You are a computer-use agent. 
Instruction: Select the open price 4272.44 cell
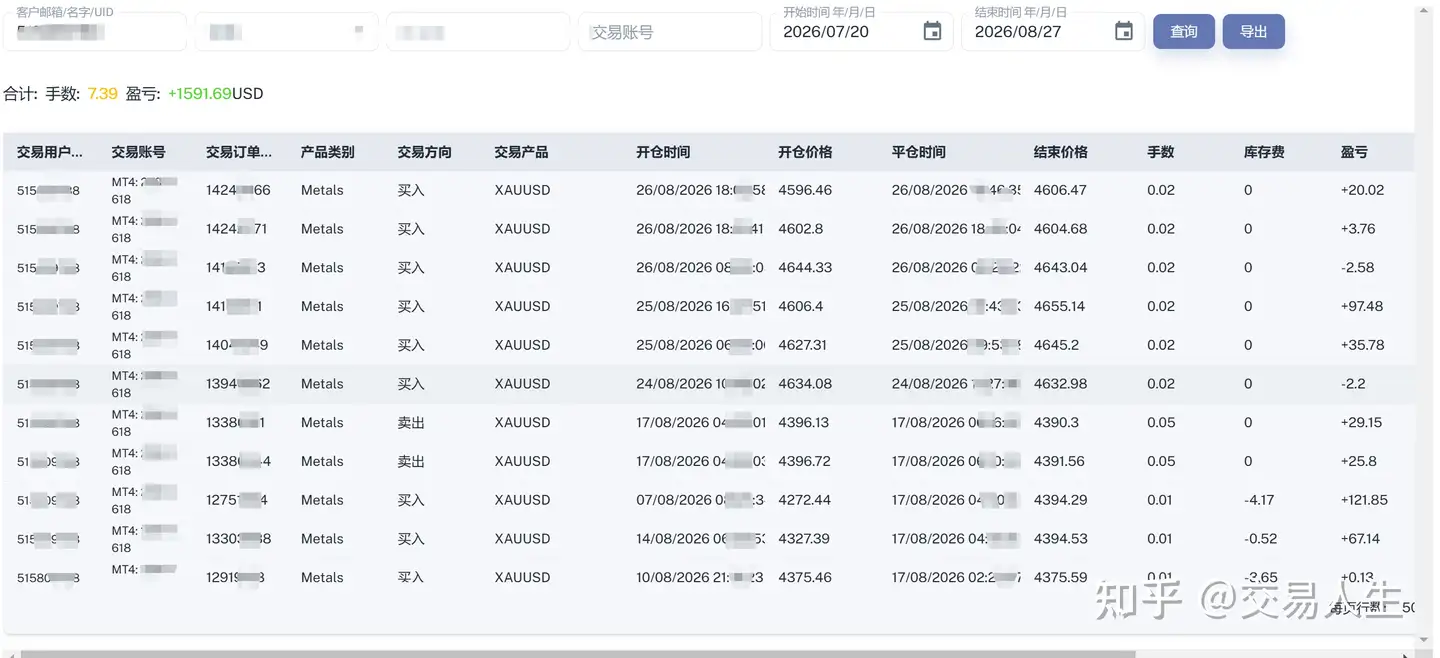(x=805, y=500)
